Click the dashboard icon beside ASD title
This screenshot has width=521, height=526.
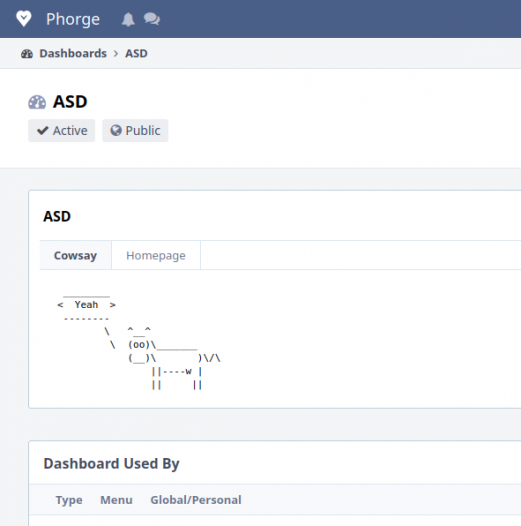tap(37, 102)
